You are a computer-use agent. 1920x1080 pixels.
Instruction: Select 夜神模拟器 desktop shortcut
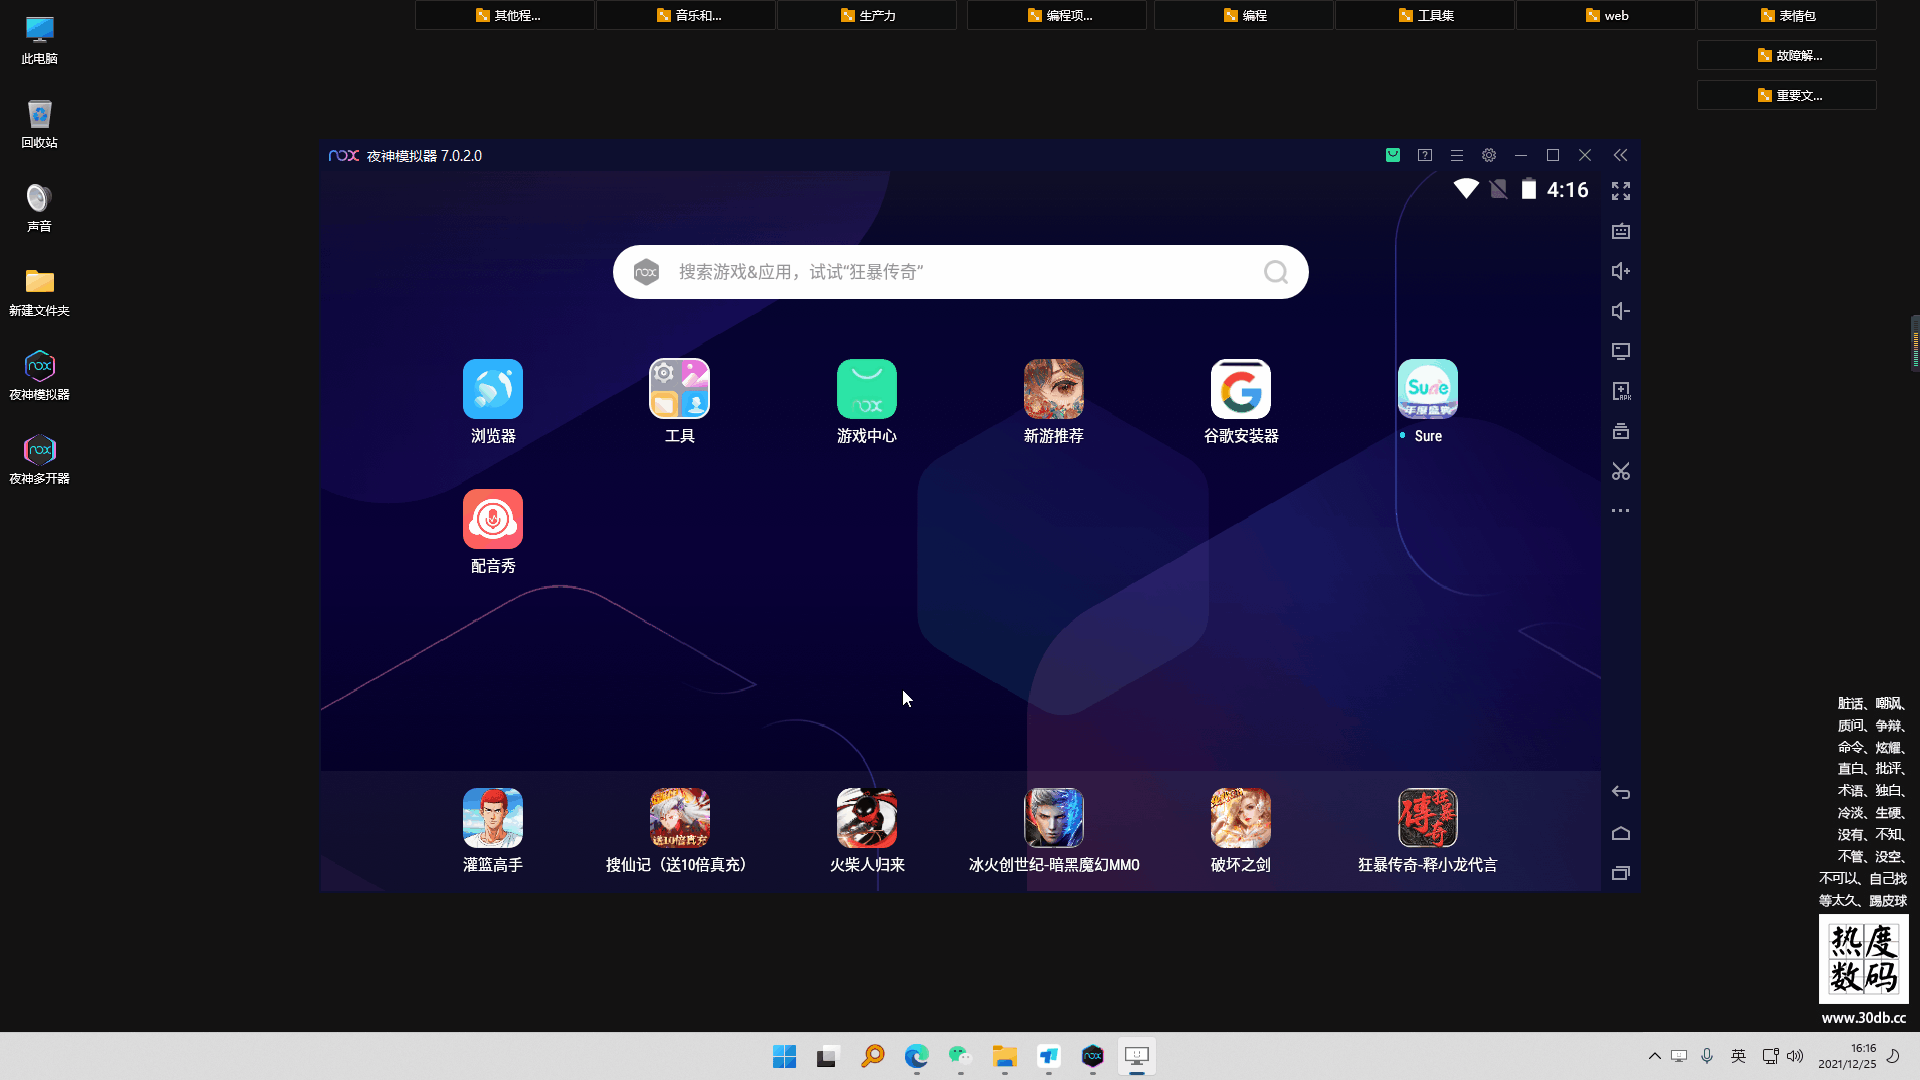coord(39,376)
